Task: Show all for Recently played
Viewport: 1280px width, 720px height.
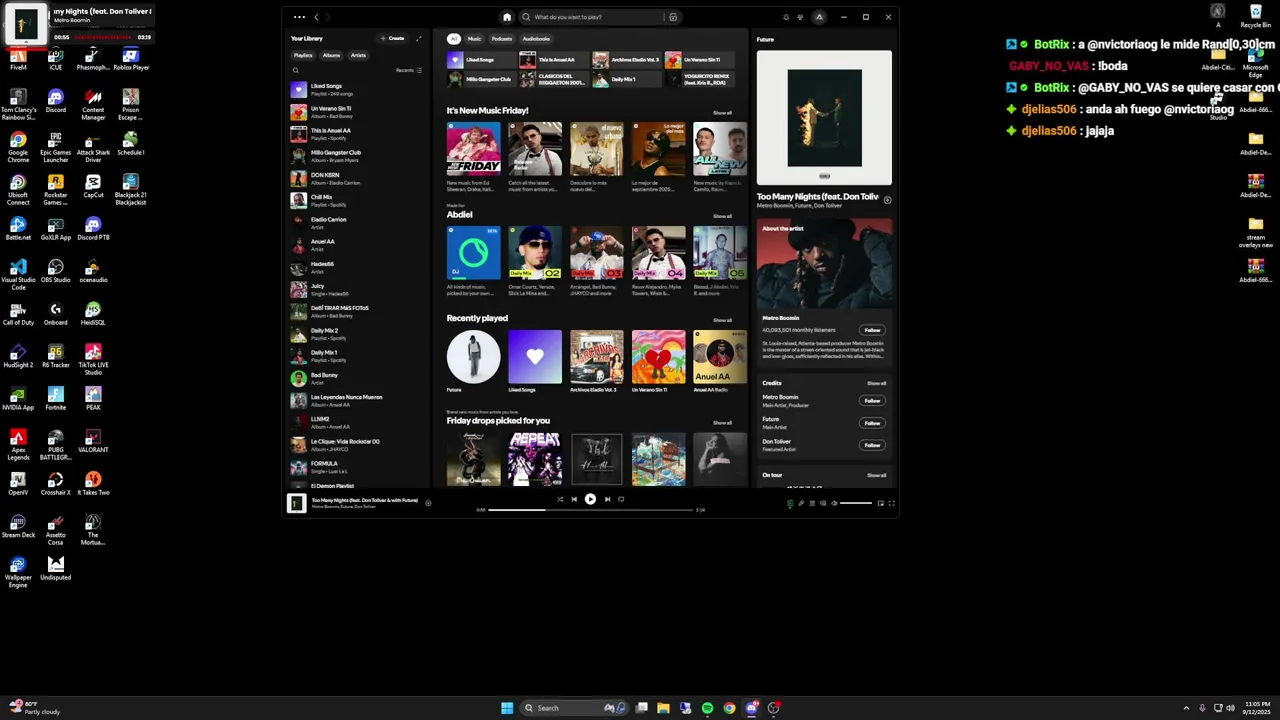Action: pyautogui.click(x=722, y=320)
